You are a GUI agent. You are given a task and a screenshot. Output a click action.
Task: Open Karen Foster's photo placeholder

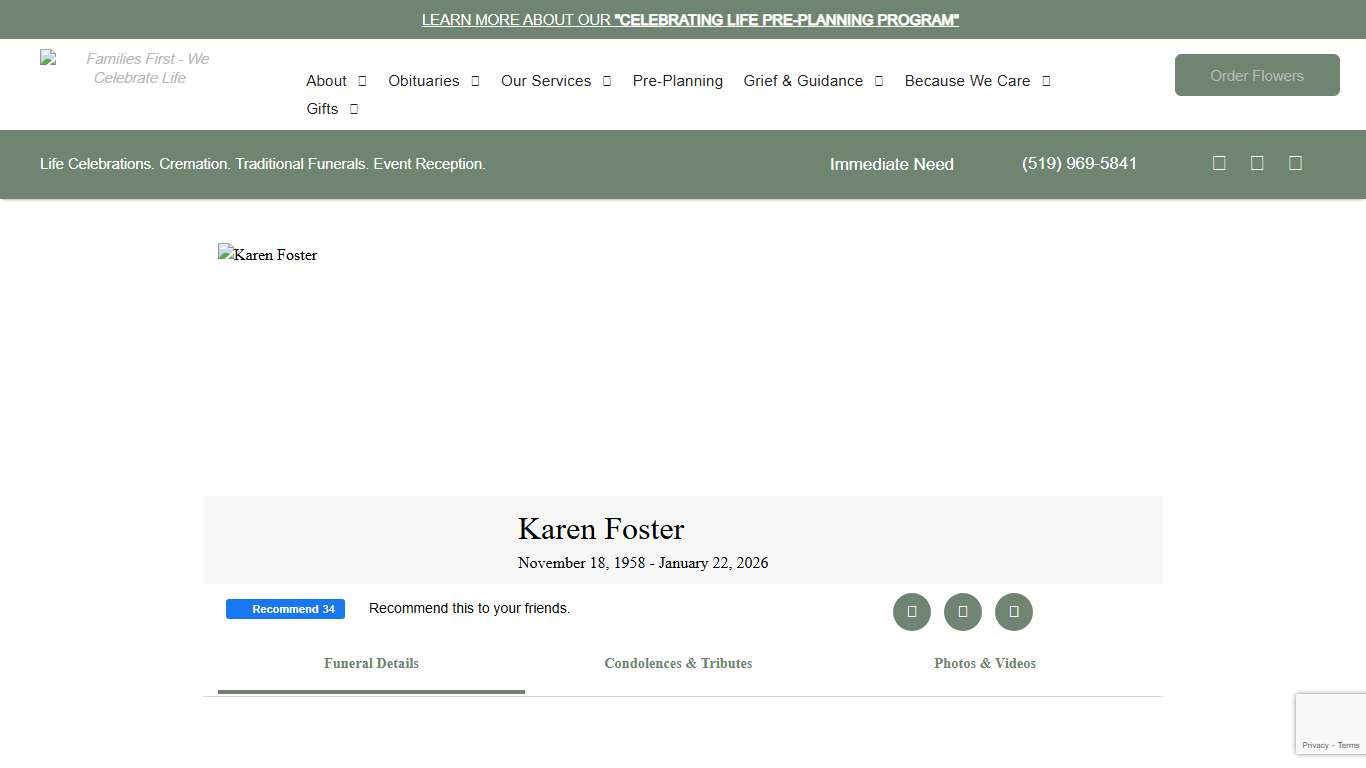click(267, 255)
